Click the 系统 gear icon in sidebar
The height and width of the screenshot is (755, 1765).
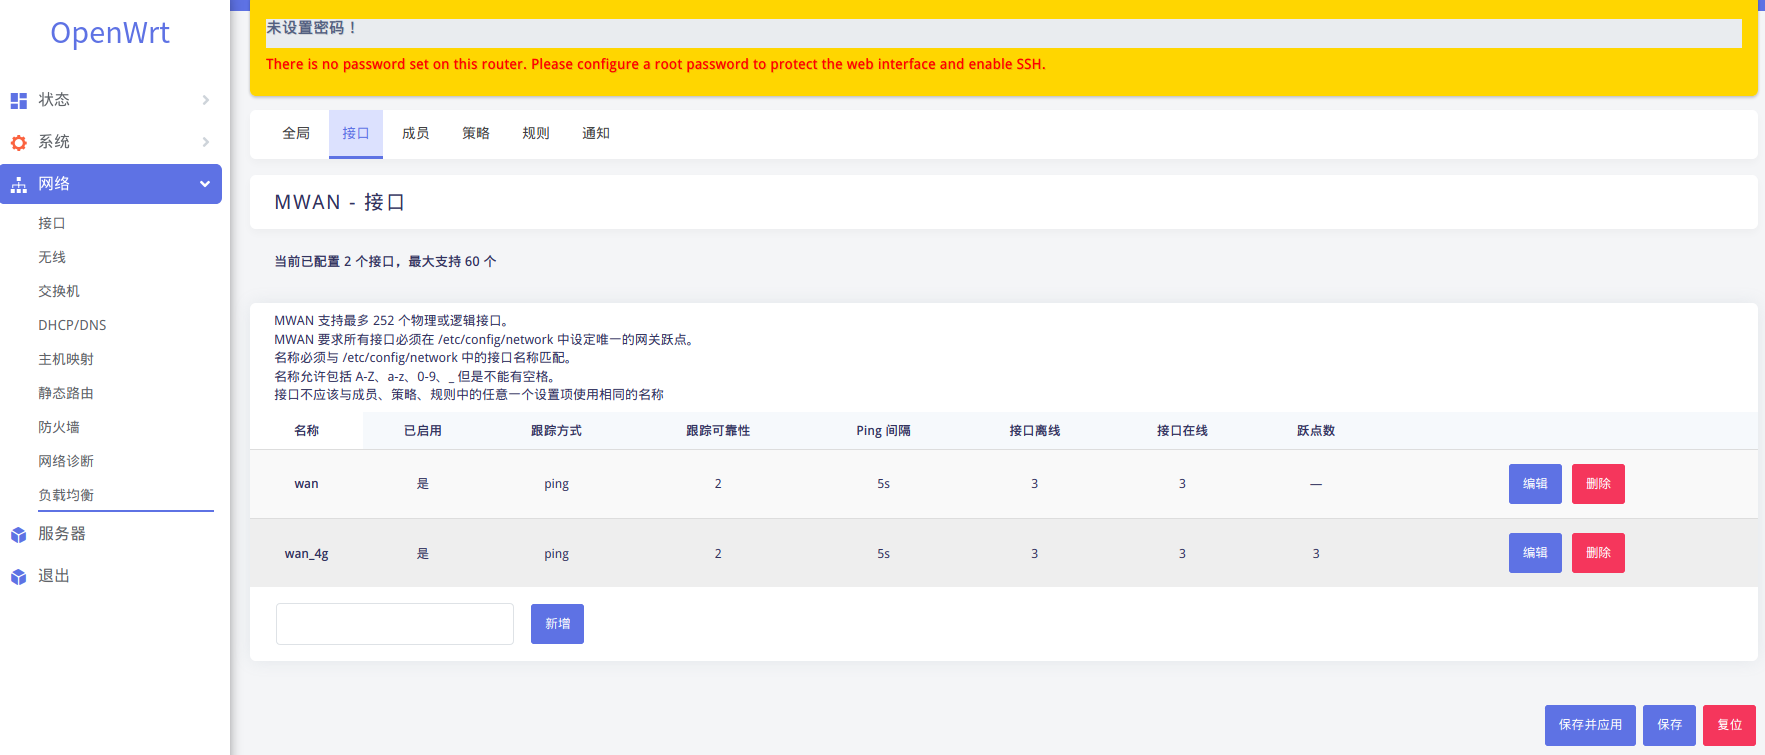point(18,142)
